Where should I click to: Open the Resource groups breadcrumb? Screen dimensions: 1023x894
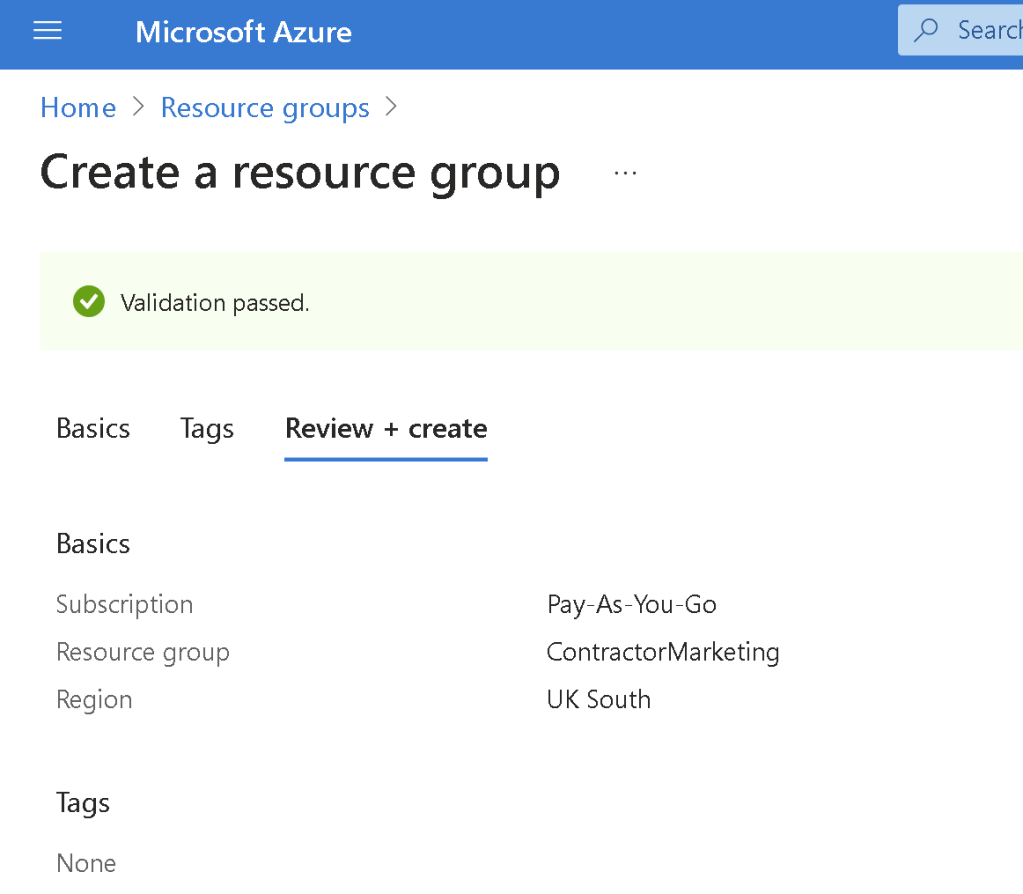click(265, 108)
